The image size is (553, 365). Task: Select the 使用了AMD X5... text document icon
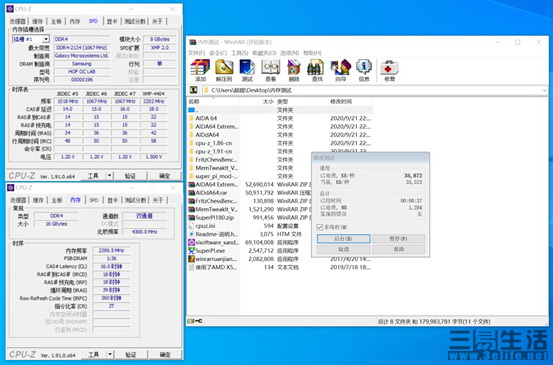click(x=192, y=267)
